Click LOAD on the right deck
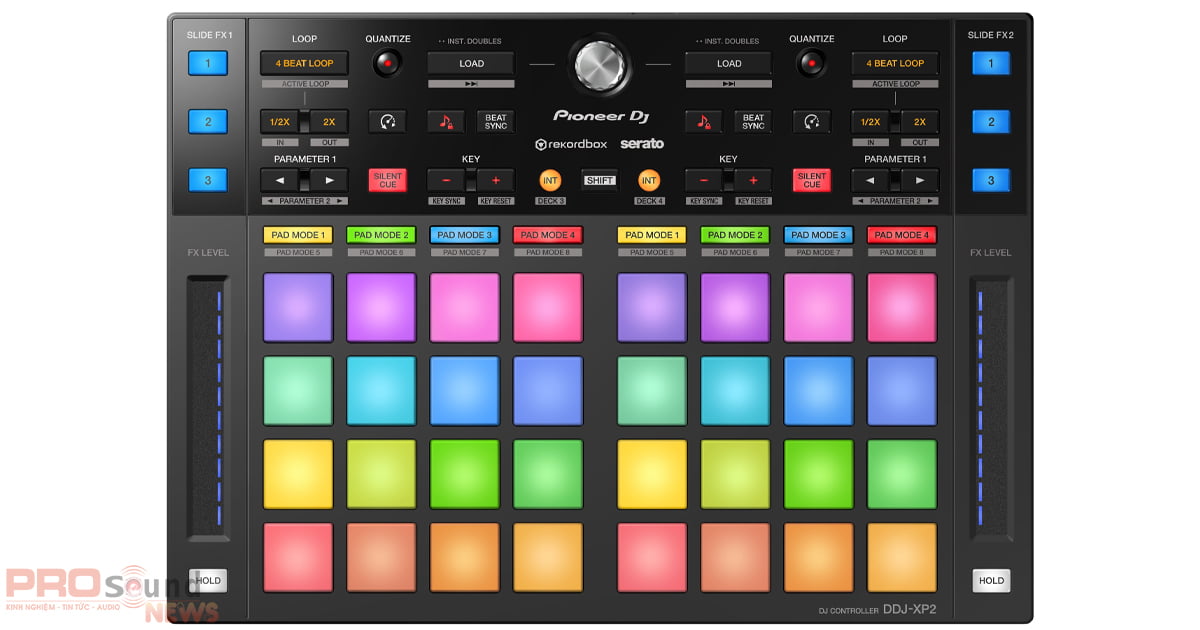The width and height of the screenshot is (1200, 630). 728,63
